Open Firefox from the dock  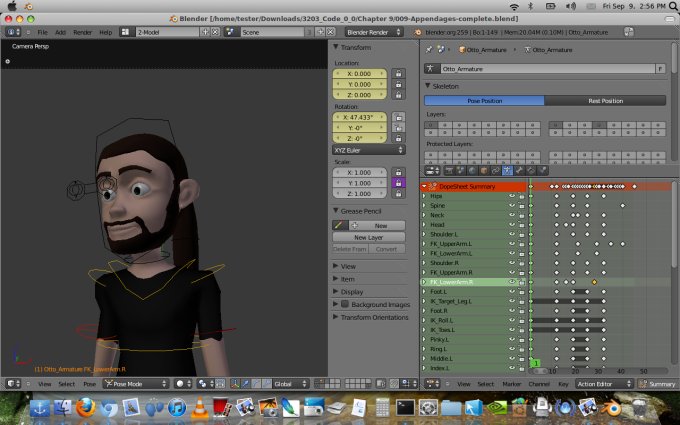[85, 408]
